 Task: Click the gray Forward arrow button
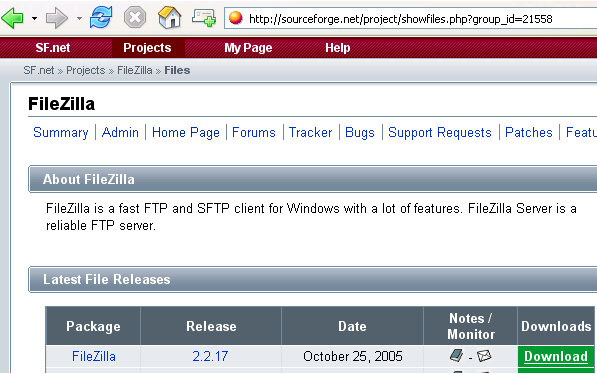coord(56,18)
